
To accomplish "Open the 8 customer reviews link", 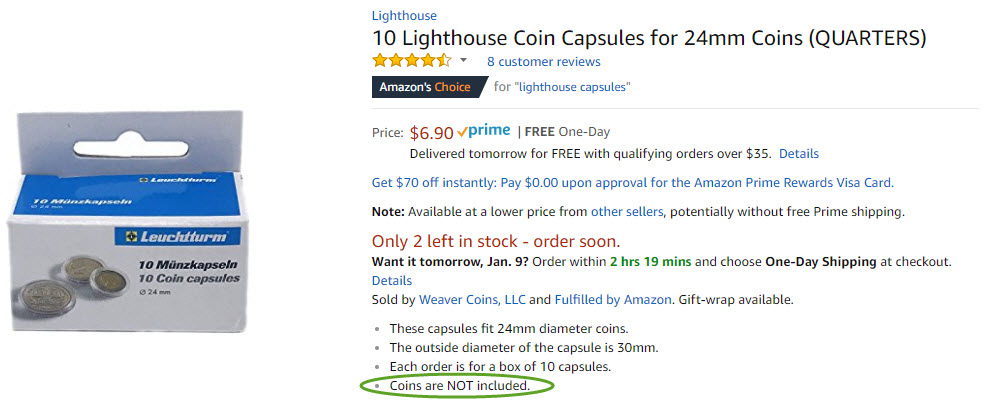I will pyautogui.click(x=543, y=62).
